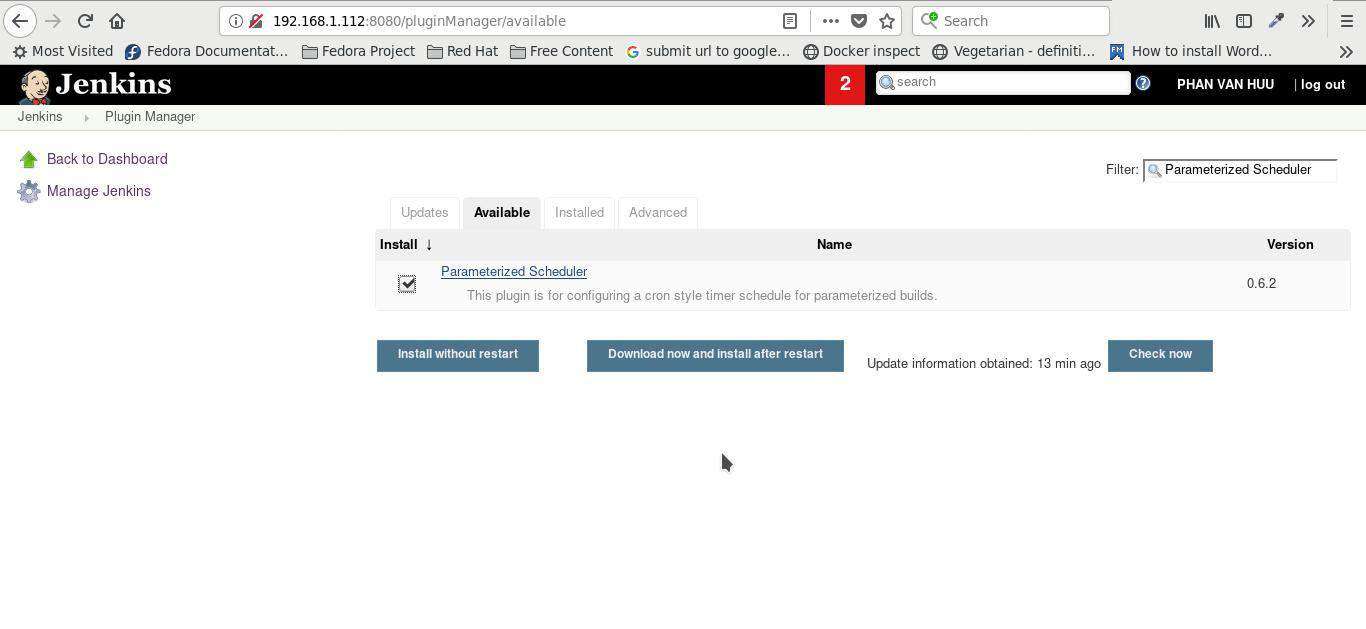Image resolution: width=1366 pixels, height=629 pixels.
Task: Sort by Install column header
Action: click(x=406, y=244)
